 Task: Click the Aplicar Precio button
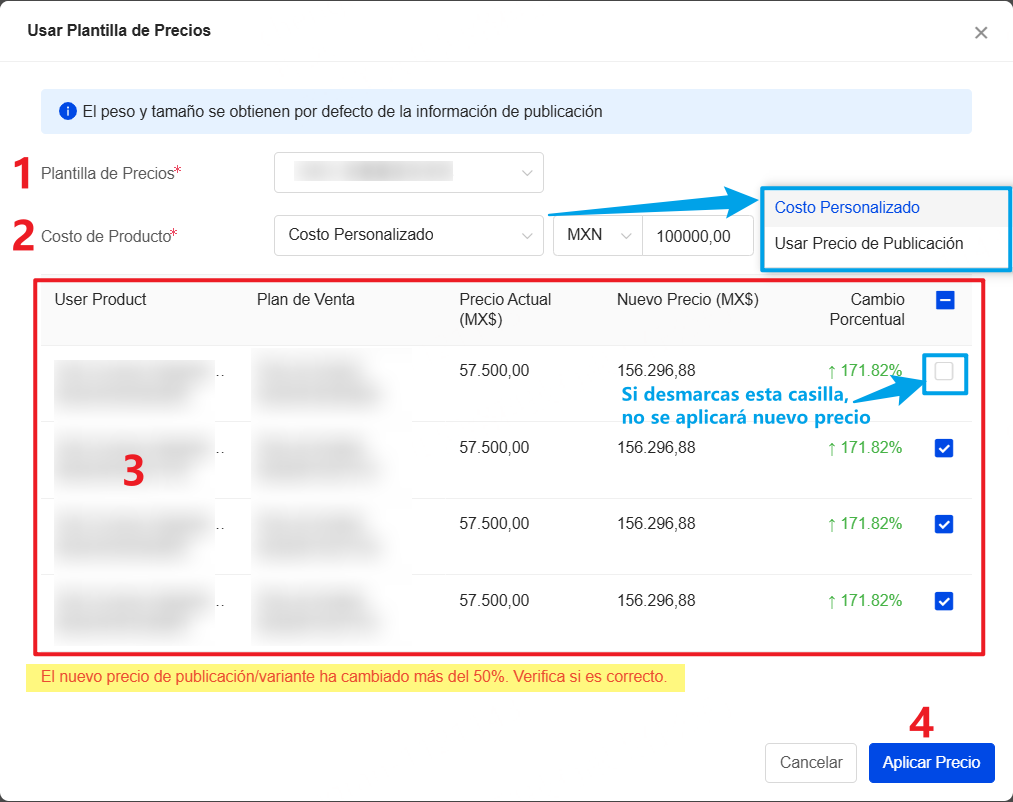(x=931, y=763)
